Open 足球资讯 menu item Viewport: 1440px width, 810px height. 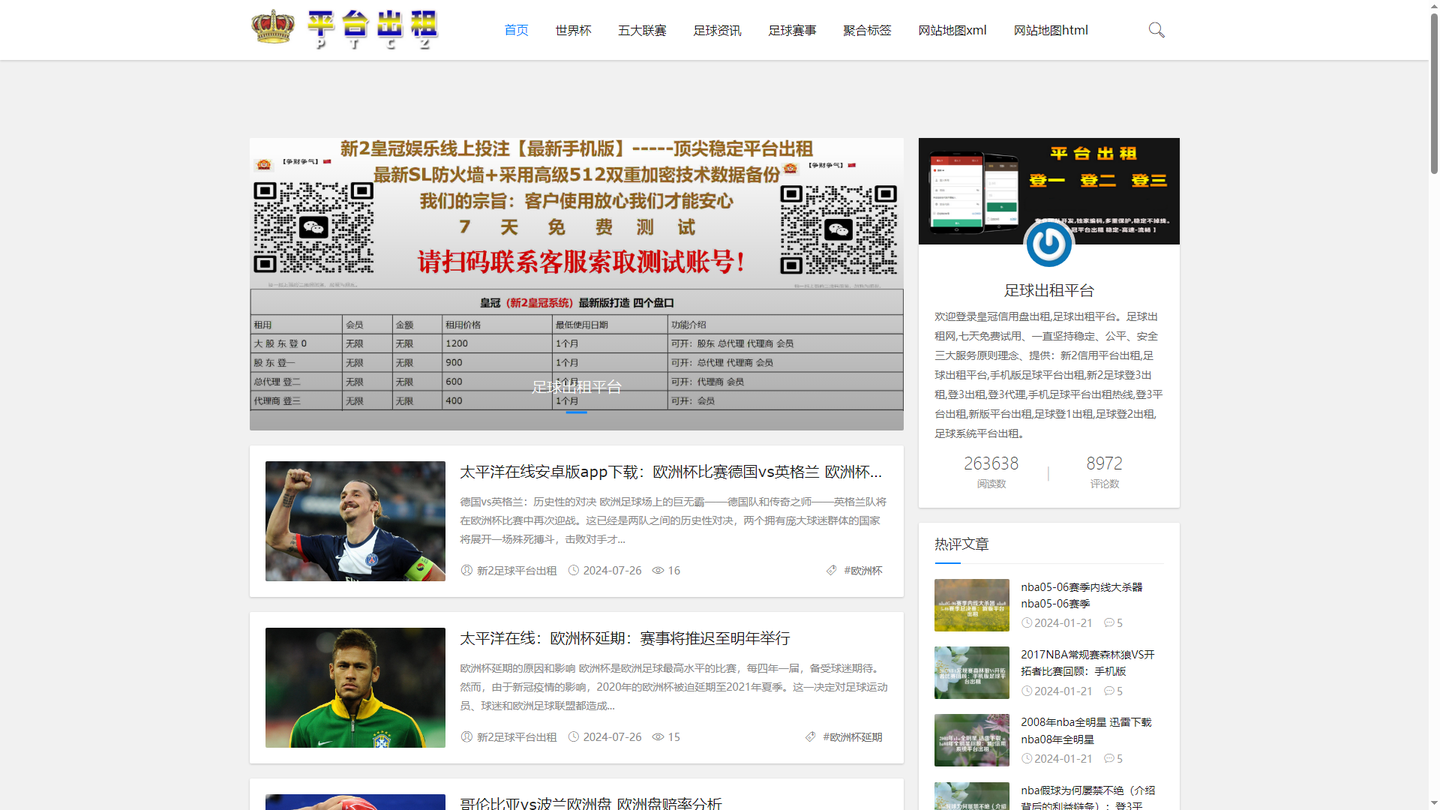pyautogui.click(x=717, y=30)
